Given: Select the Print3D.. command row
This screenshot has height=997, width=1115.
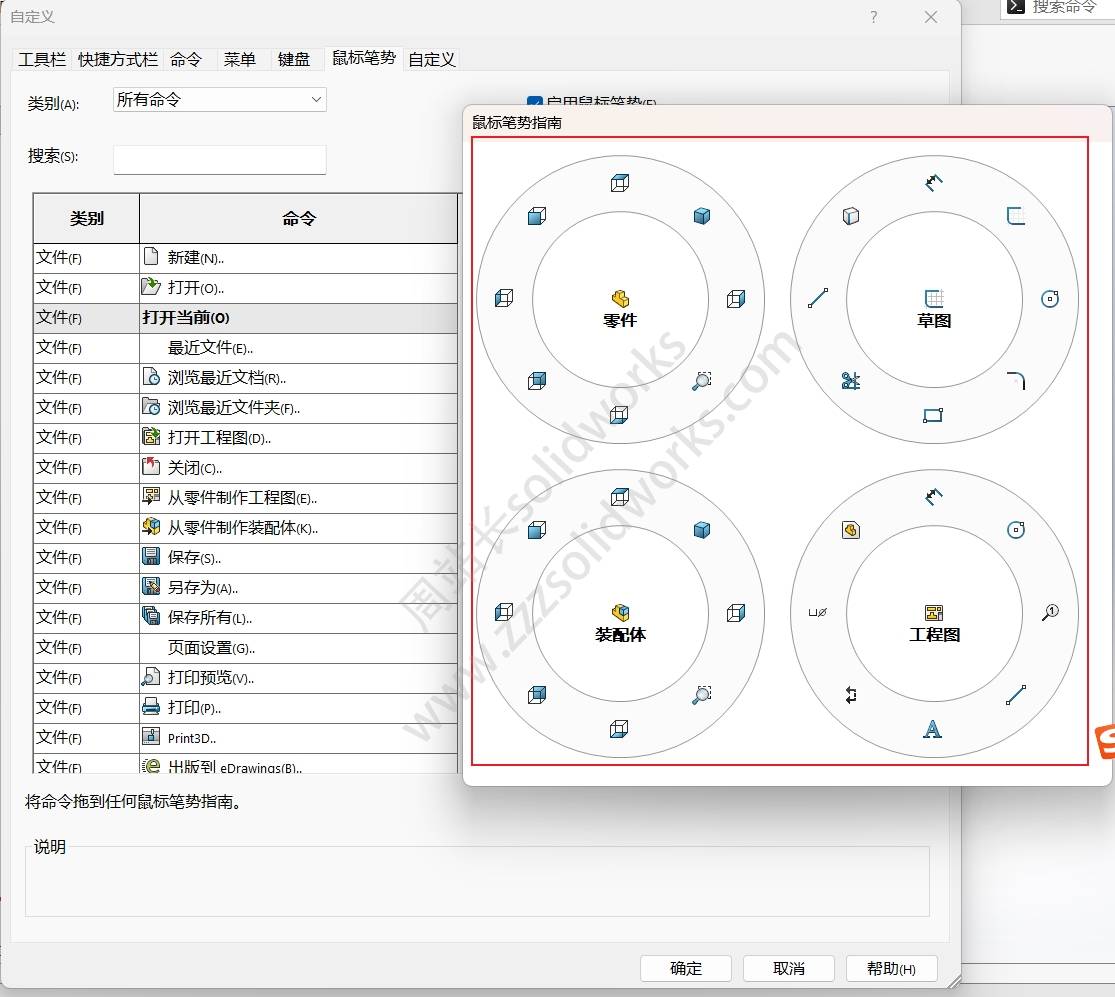Looking at the screenshot, I should pos(245,738).
